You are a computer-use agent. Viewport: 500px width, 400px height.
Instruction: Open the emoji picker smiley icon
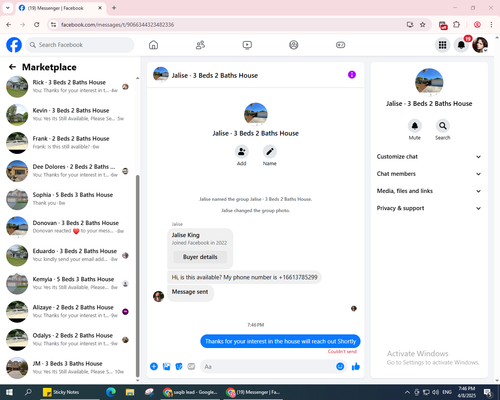tap(340, 367)
